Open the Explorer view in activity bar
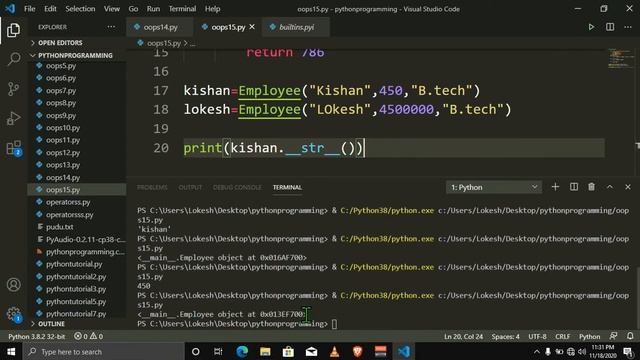 [x=13, y=30]
